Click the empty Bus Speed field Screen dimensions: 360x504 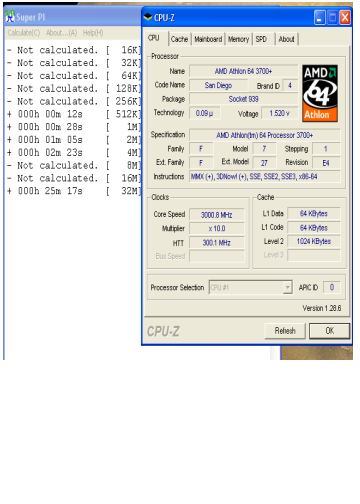(x=216, y=256)
